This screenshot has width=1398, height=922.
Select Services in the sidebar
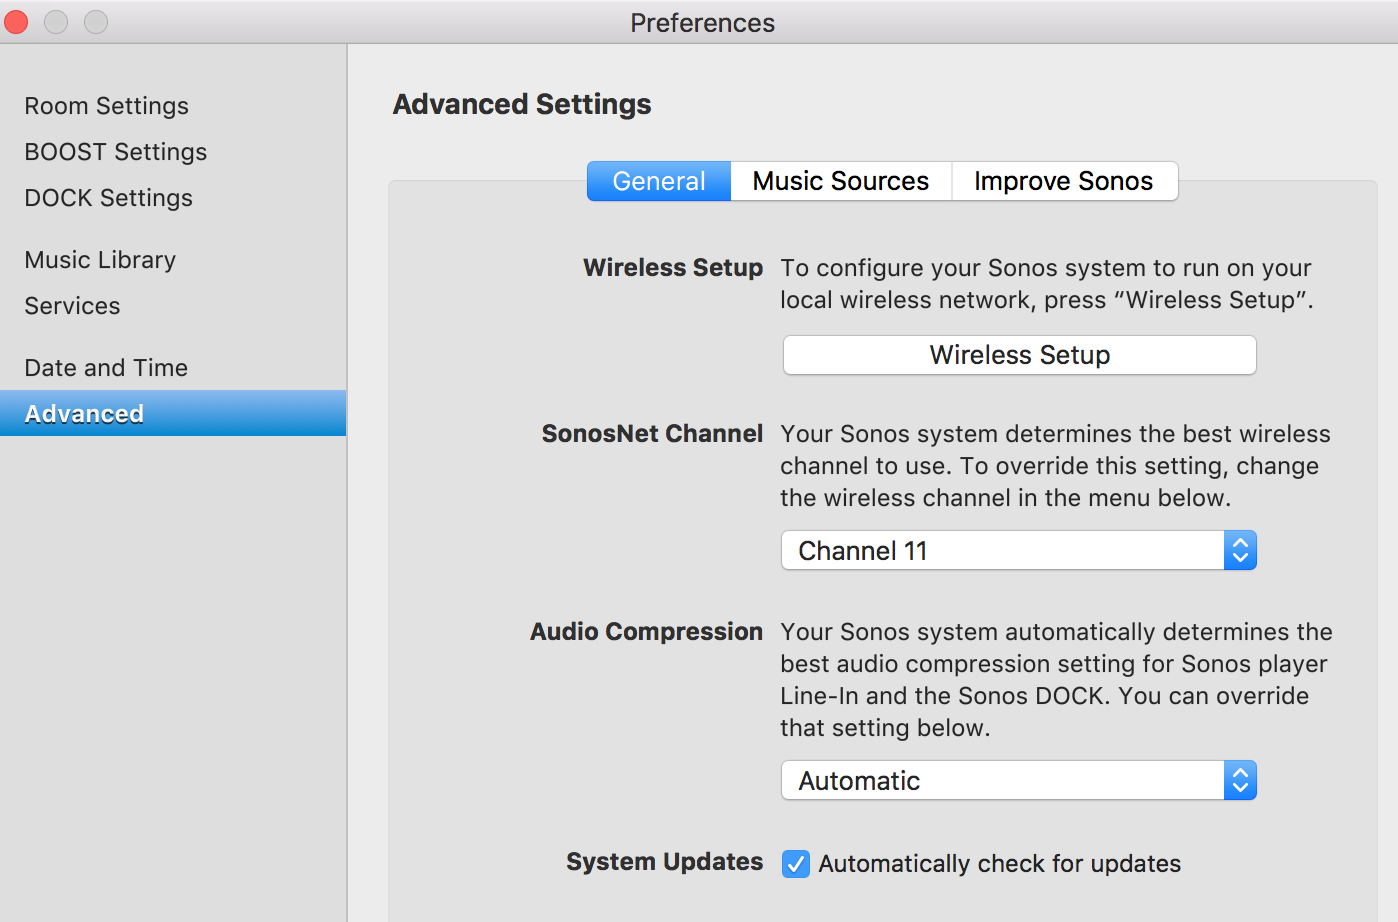(x=72, y=306)
